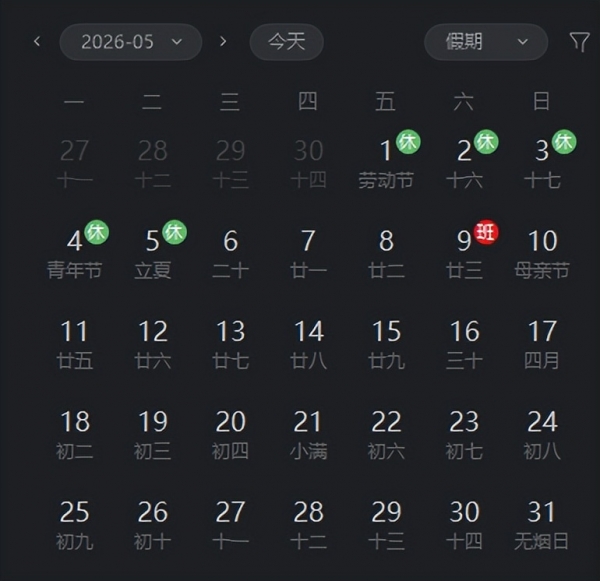Open the filter funnel icon
The image size is (600, 581).
click(x=579, y=42)
